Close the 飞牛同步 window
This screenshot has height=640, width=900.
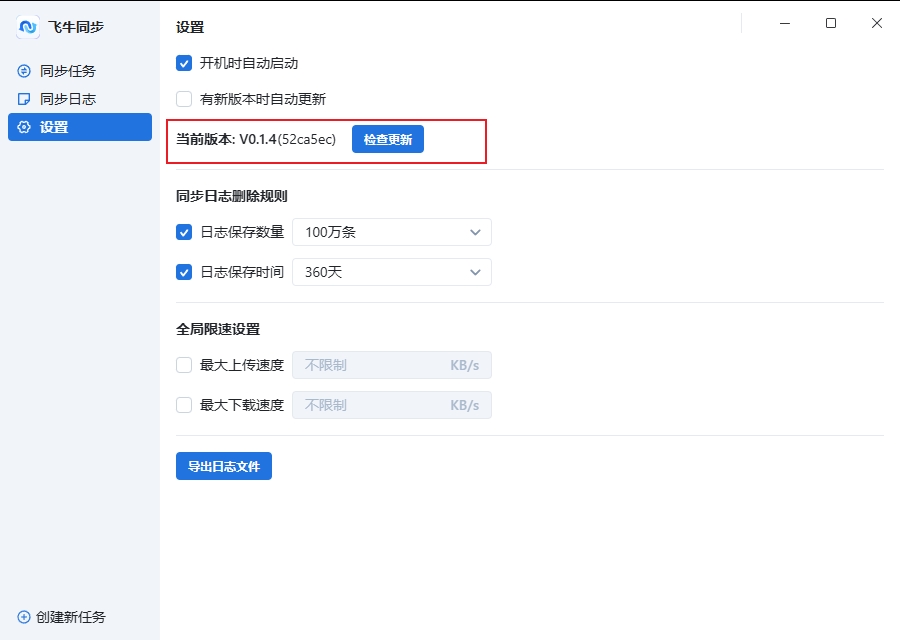[877, 23]
